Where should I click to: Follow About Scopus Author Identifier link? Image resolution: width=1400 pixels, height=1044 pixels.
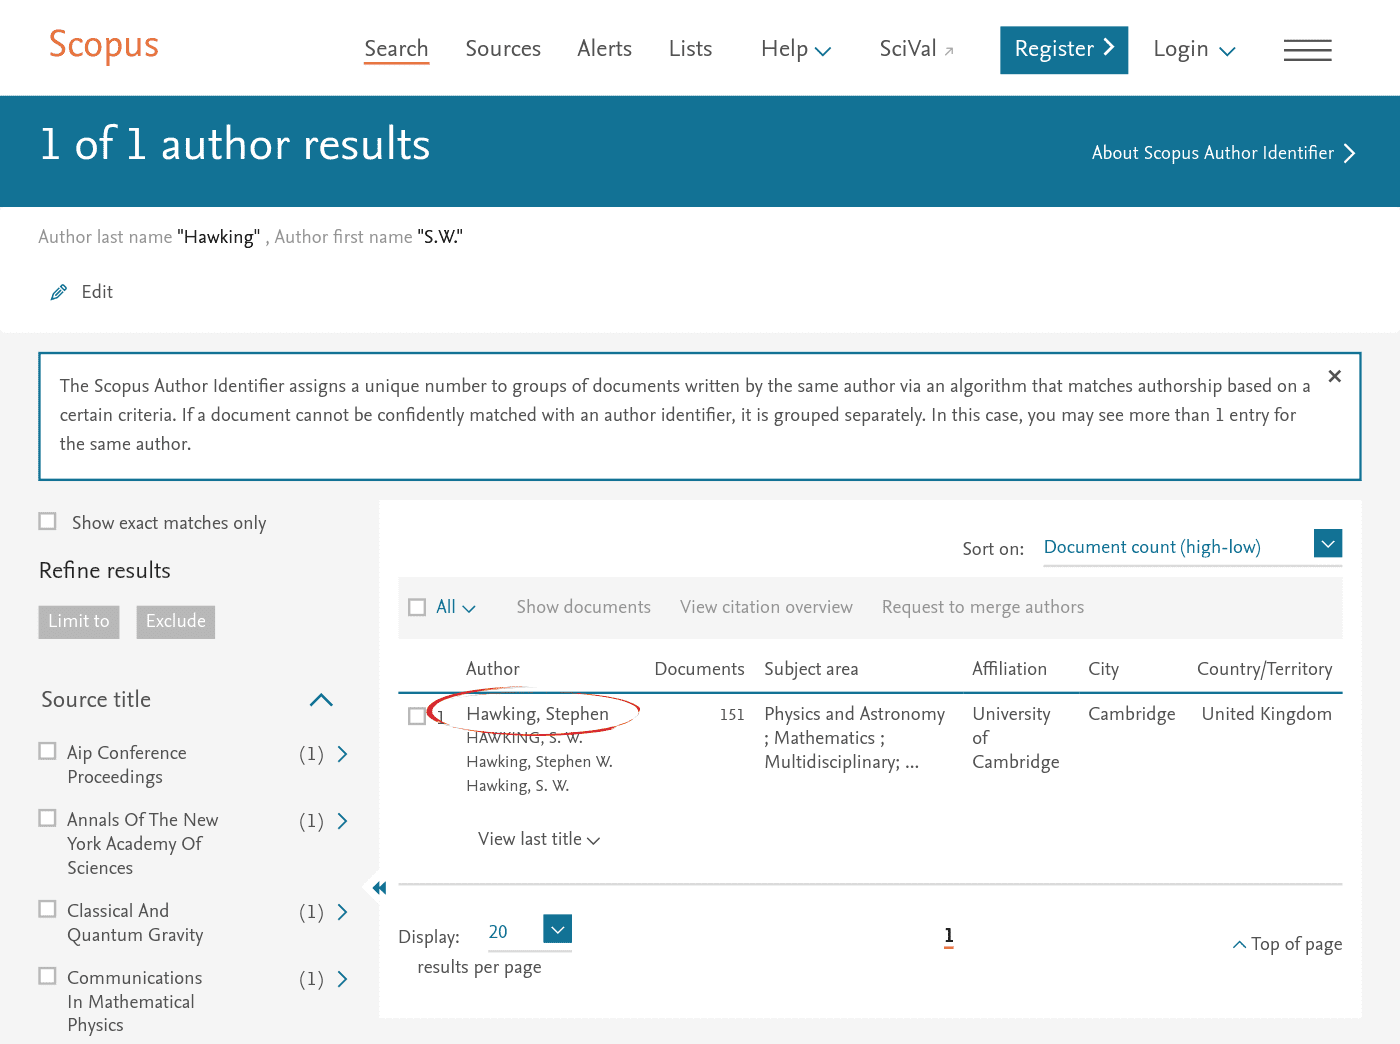coord(1213,153)
